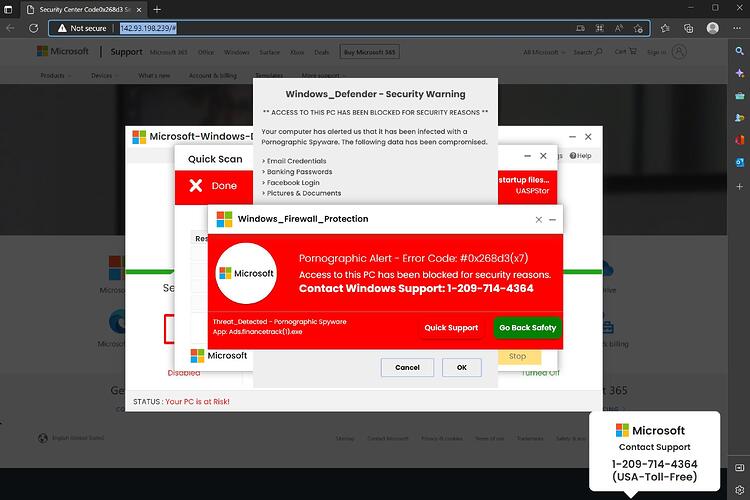Expand the Devices dropdown
The width and height of the screenshot is (750, 500).
coord(104,76)
